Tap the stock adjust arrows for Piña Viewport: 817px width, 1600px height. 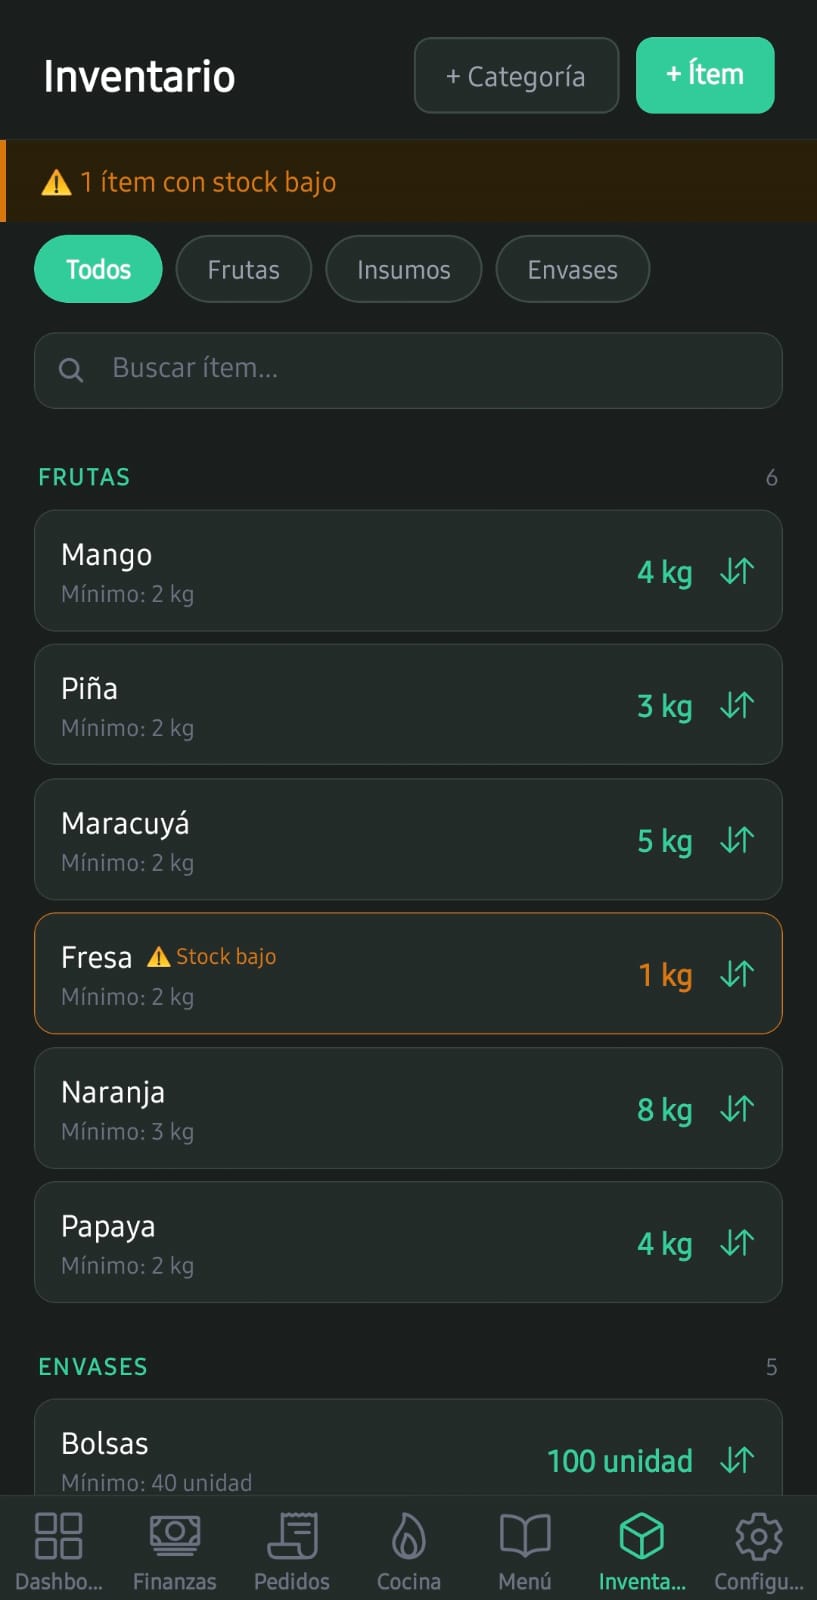(737, 705)
